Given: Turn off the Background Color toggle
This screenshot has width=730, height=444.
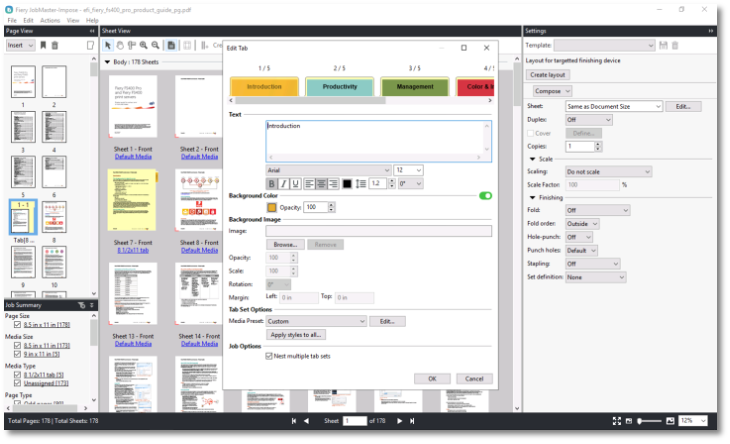Looking at the screenshot, I should pos(485,196).
